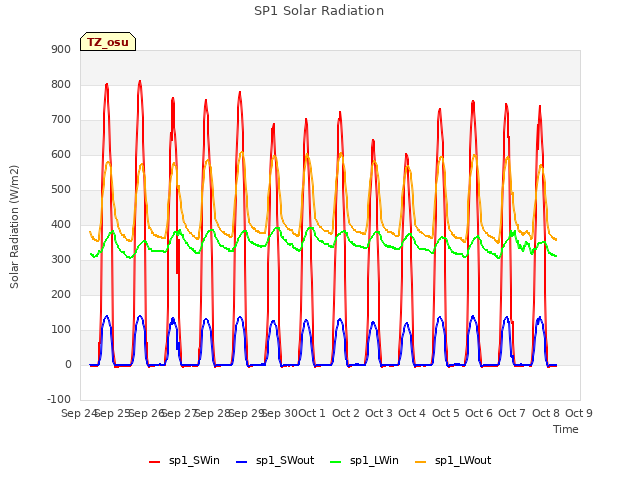Click the Oct 9 x-axis tick label
This screenshot has width=640, height=480.
579,413
